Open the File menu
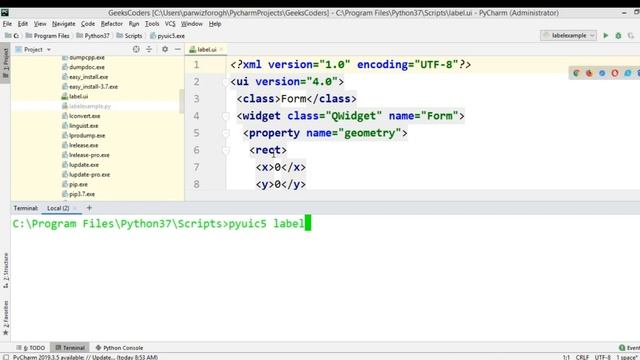This screenshot has height=360, width=640. pyautogui.click(x=7, y=24)
